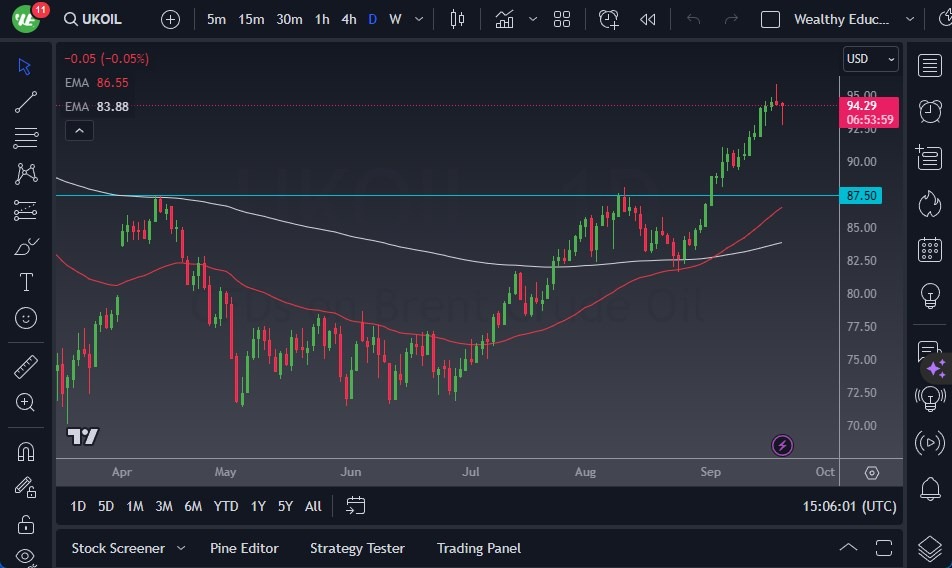This screenshot has height=568, width=952.
Task: Open the watchlist panel icon
Action: (929, 65)
